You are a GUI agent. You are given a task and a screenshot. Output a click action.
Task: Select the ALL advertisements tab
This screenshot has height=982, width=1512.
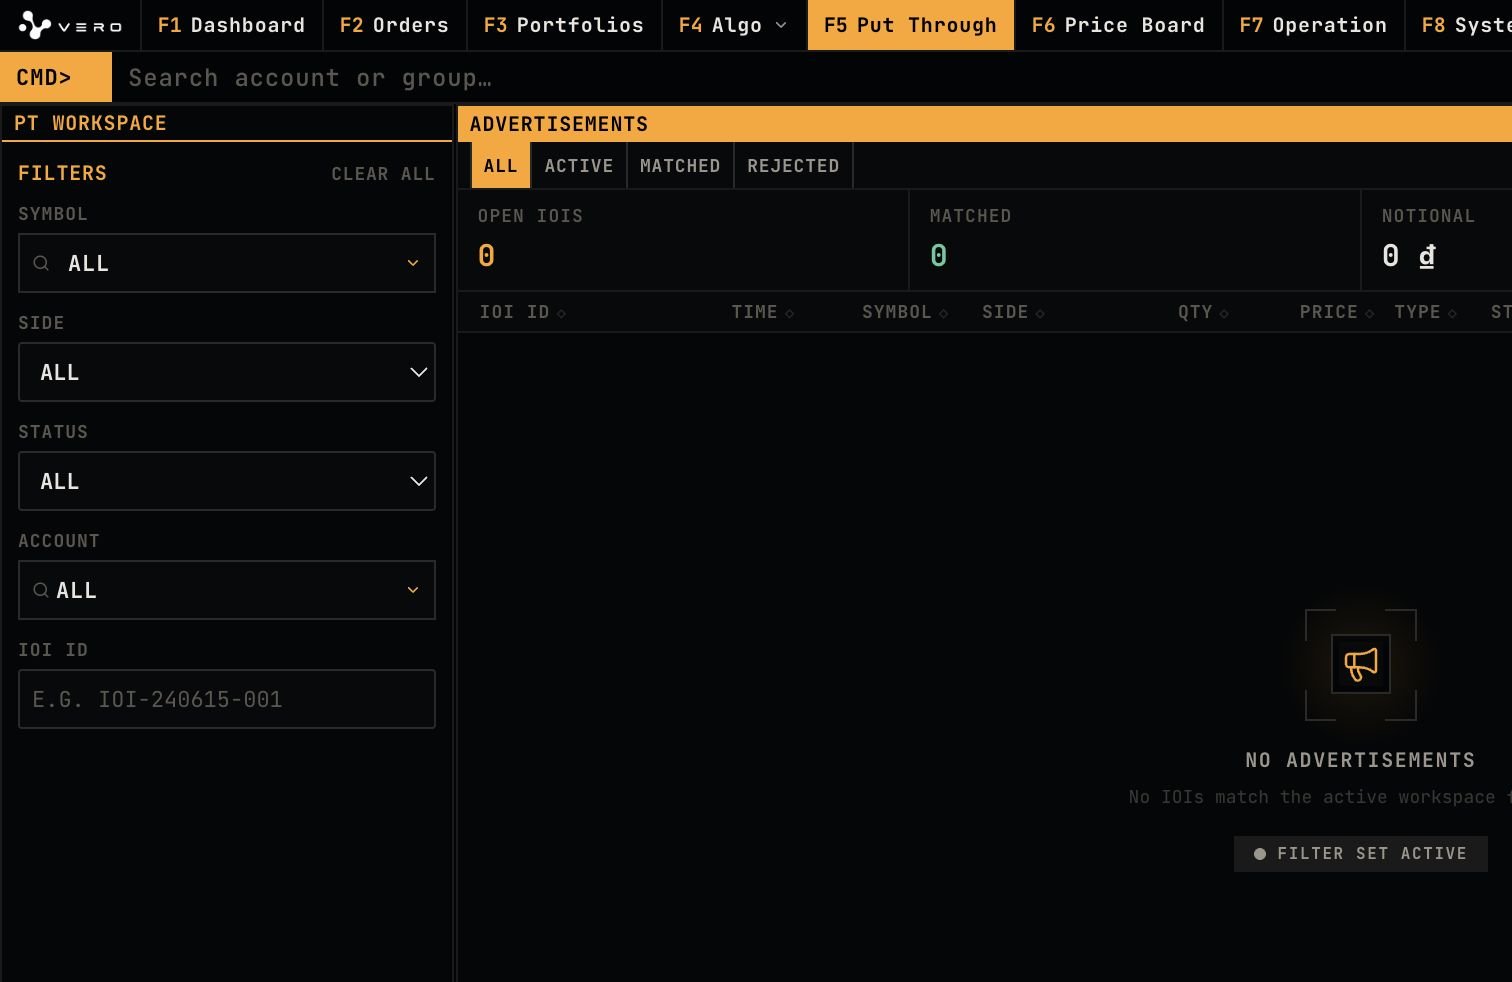(501, 166)
